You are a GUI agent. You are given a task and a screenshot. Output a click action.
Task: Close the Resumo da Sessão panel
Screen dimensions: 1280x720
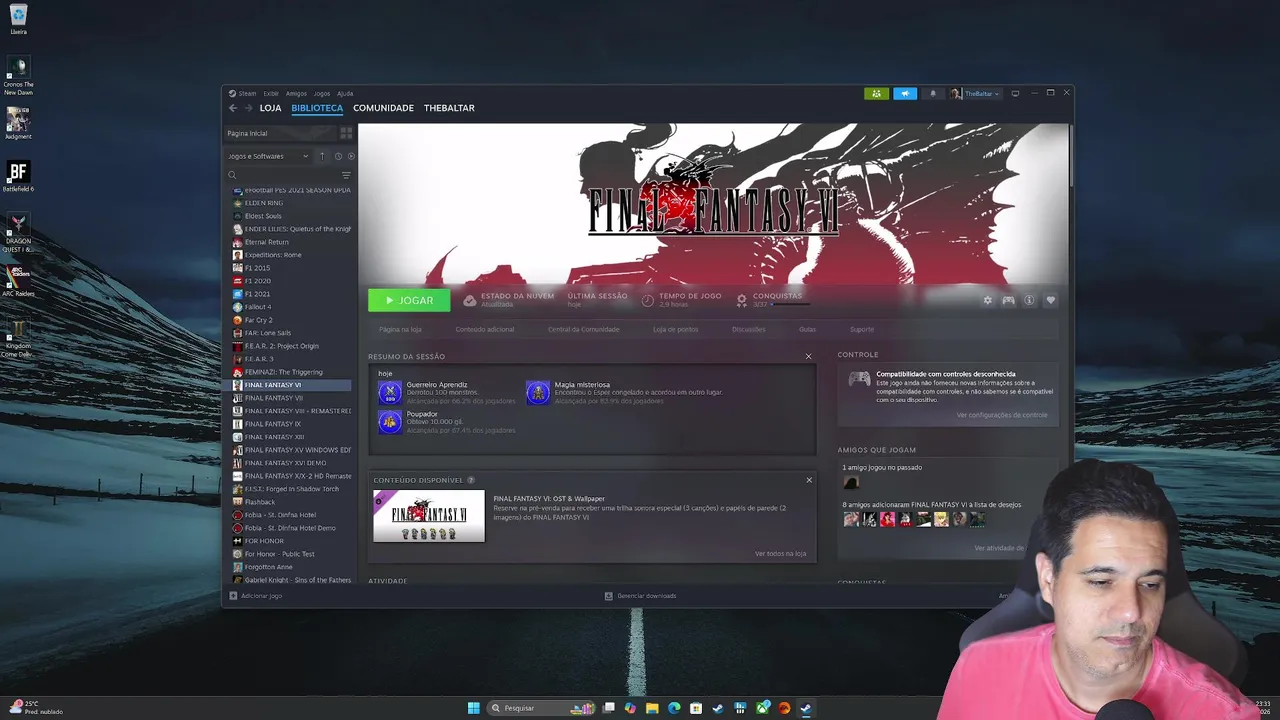coord(809,356)
